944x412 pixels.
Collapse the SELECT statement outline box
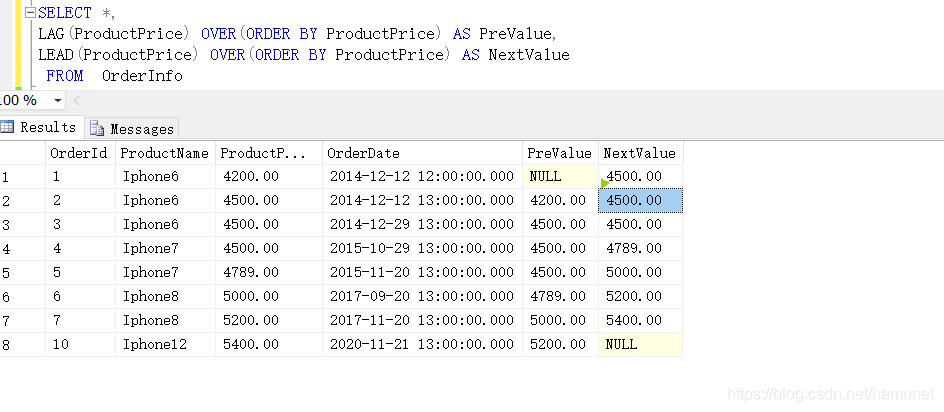tap(29, 13)
